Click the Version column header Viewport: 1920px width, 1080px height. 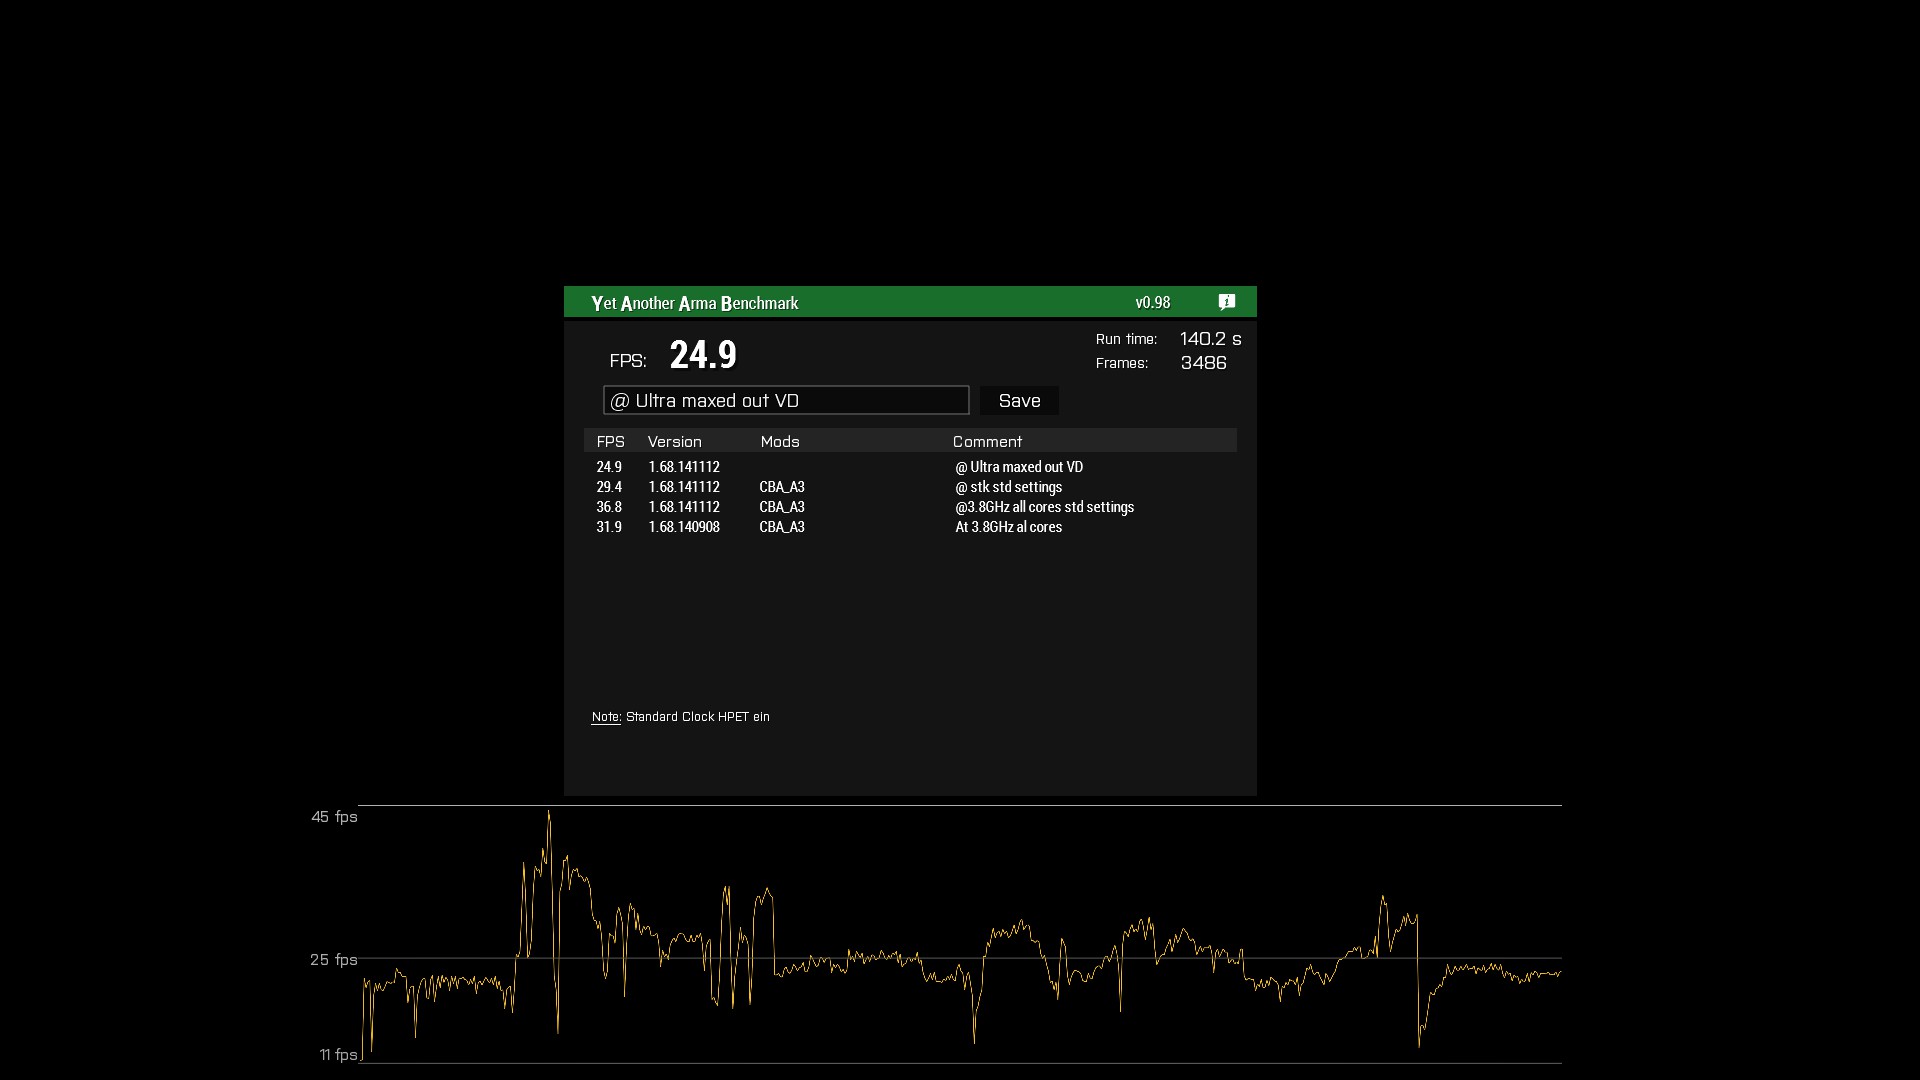point(675,441)
